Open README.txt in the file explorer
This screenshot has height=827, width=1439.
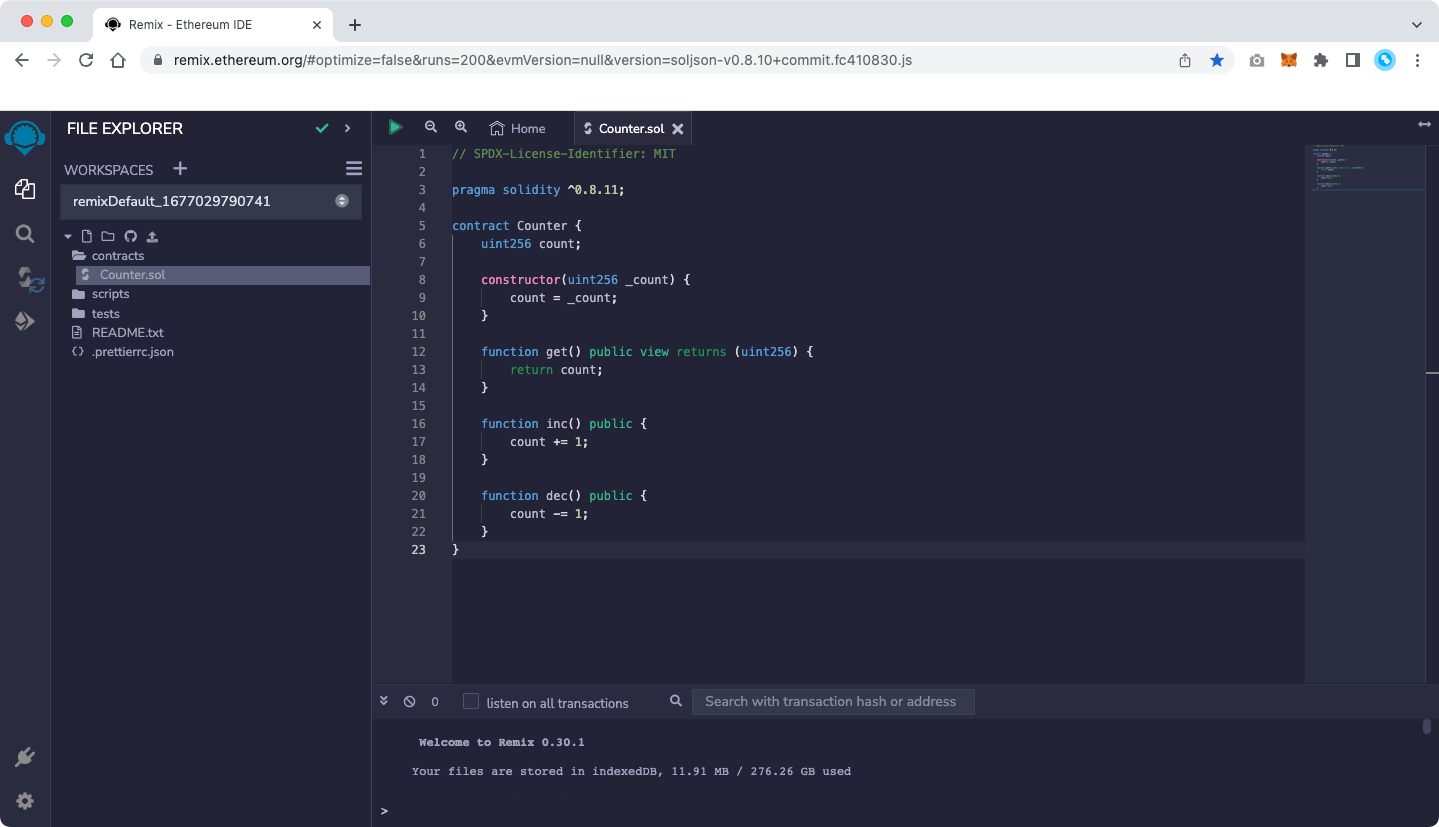(x=127, y=333)
